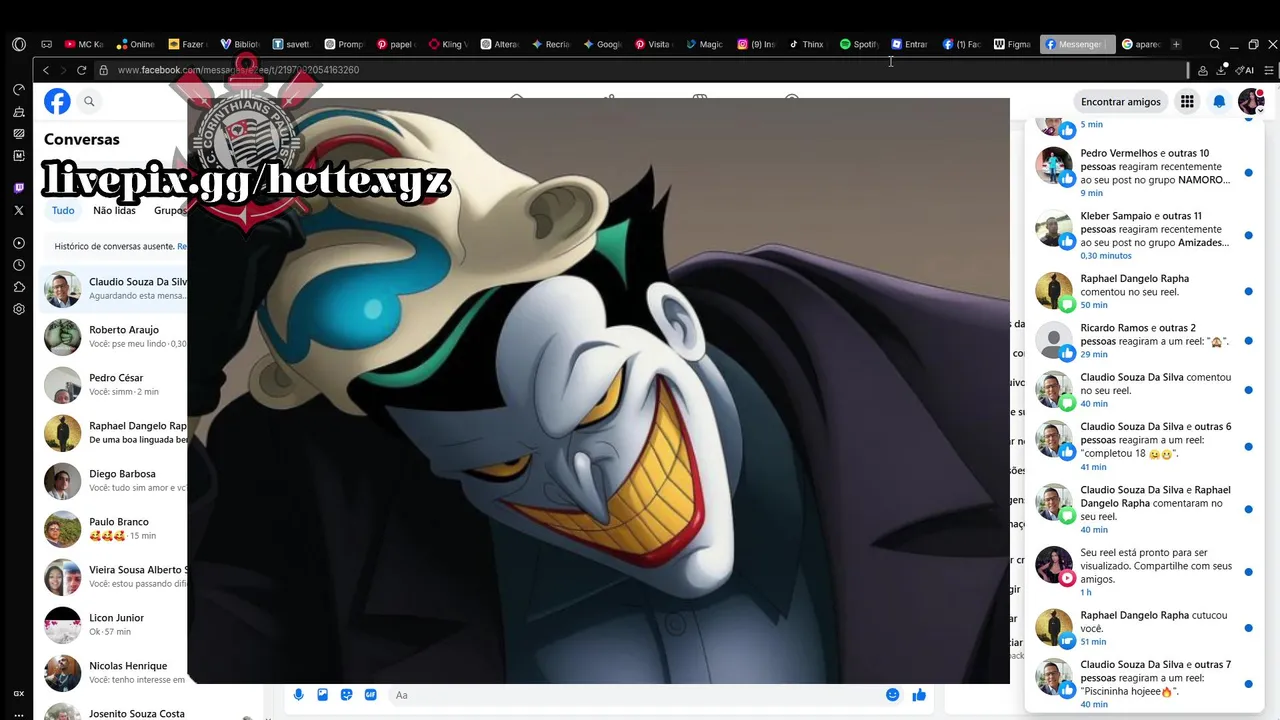Open conversation with Vieira Sousa Alberto
1280x720 pixels.
click(114, 577)
